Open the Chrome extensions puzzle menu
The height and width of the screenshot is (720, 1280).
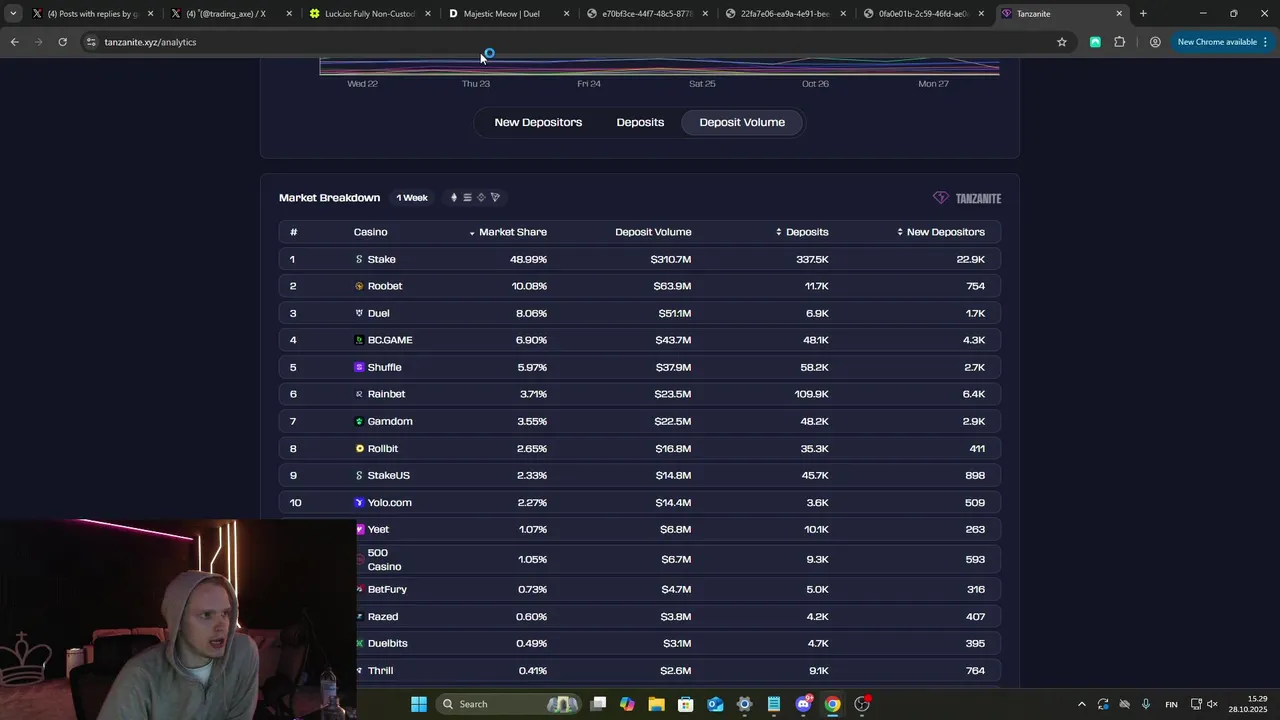pos(1119,42)
